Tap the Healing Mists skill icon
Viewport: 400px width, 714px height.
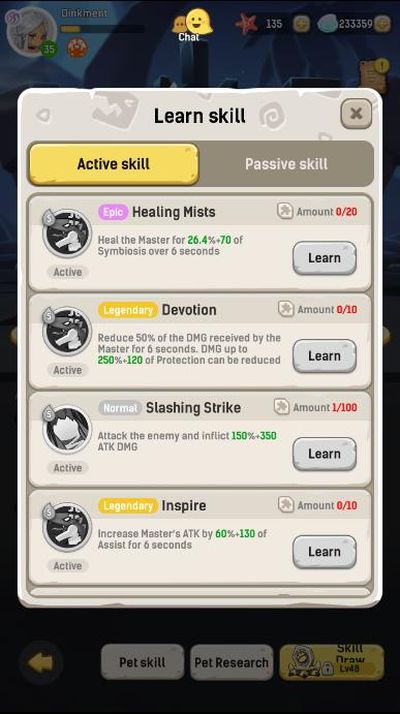[x=67, y=233]
